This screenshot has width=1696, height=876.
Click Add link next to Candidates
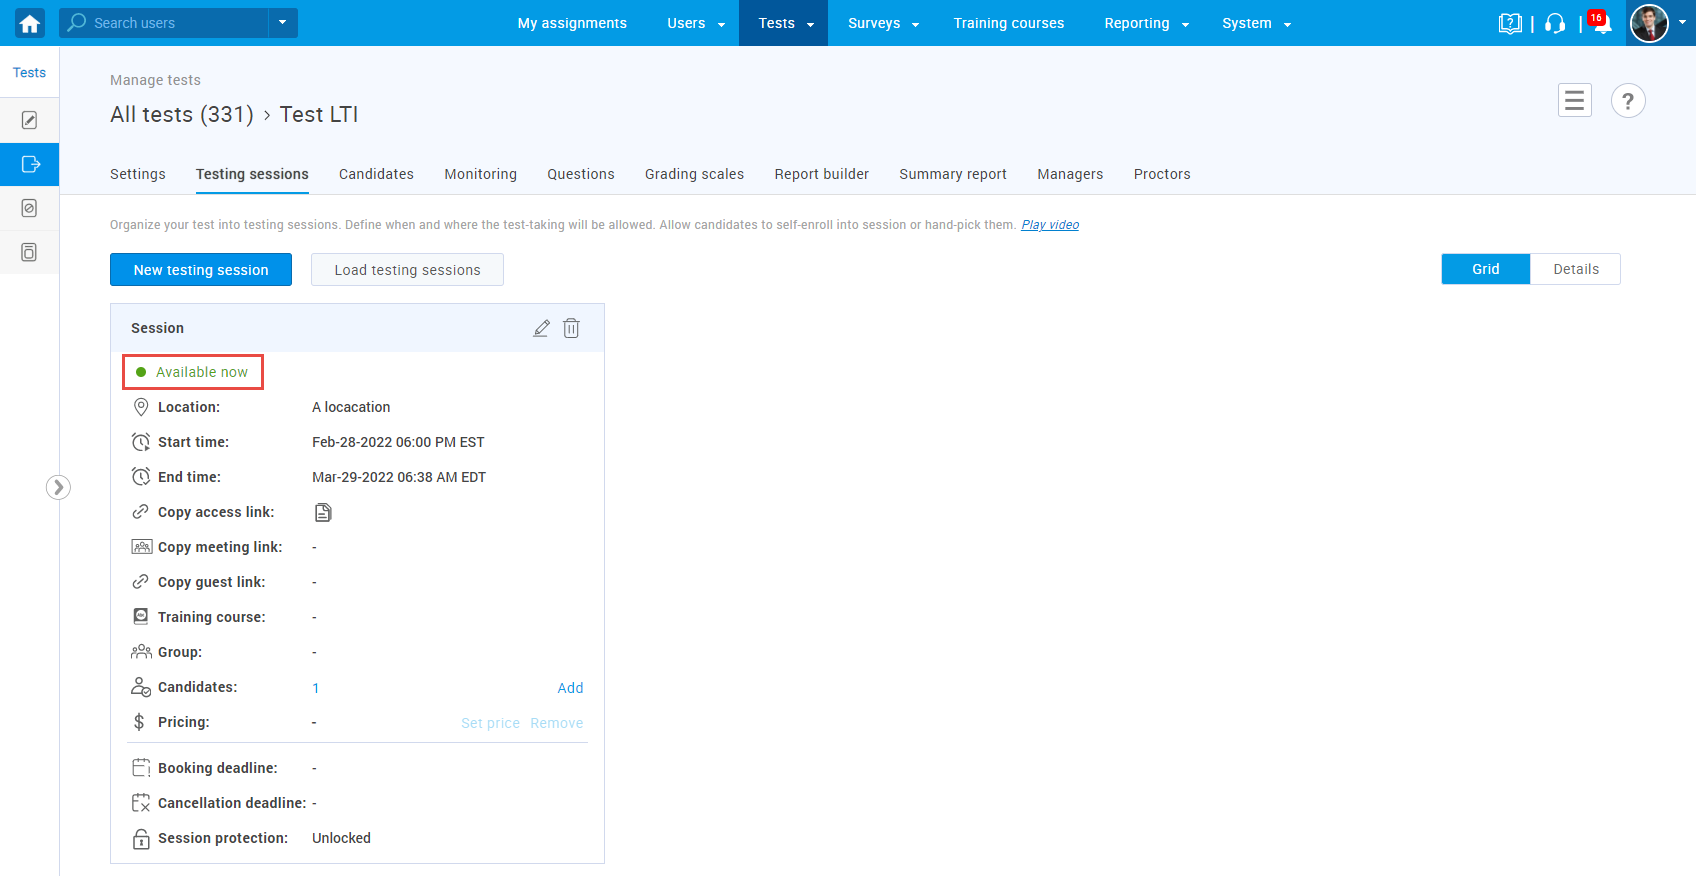[x=570, y=688]
